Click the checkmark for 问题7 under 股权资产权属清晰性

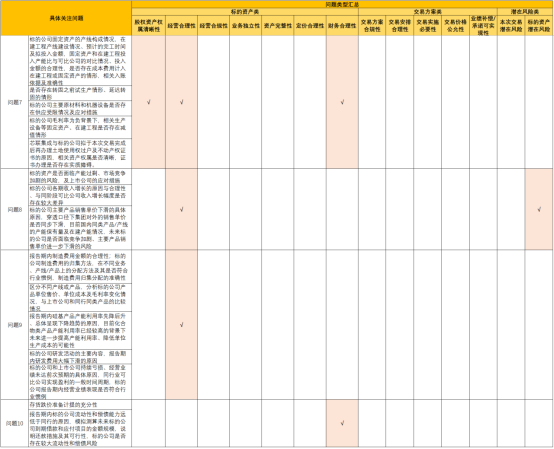[x=149, y=102]
